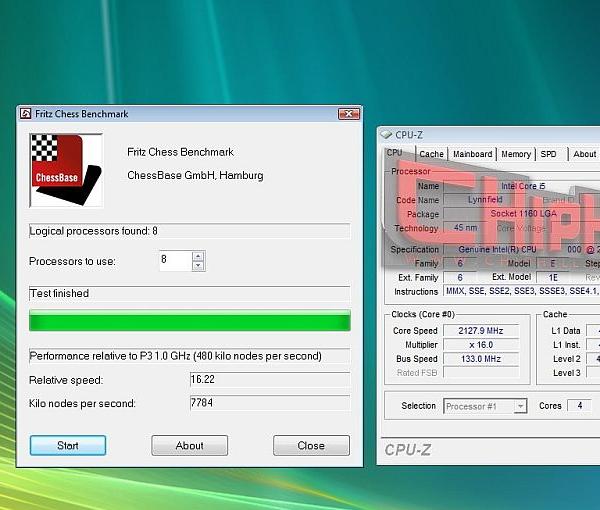Click the Package value Socket 1160 LGA
This screenshot has width=600, height=510.
click(x=523, y=214)
